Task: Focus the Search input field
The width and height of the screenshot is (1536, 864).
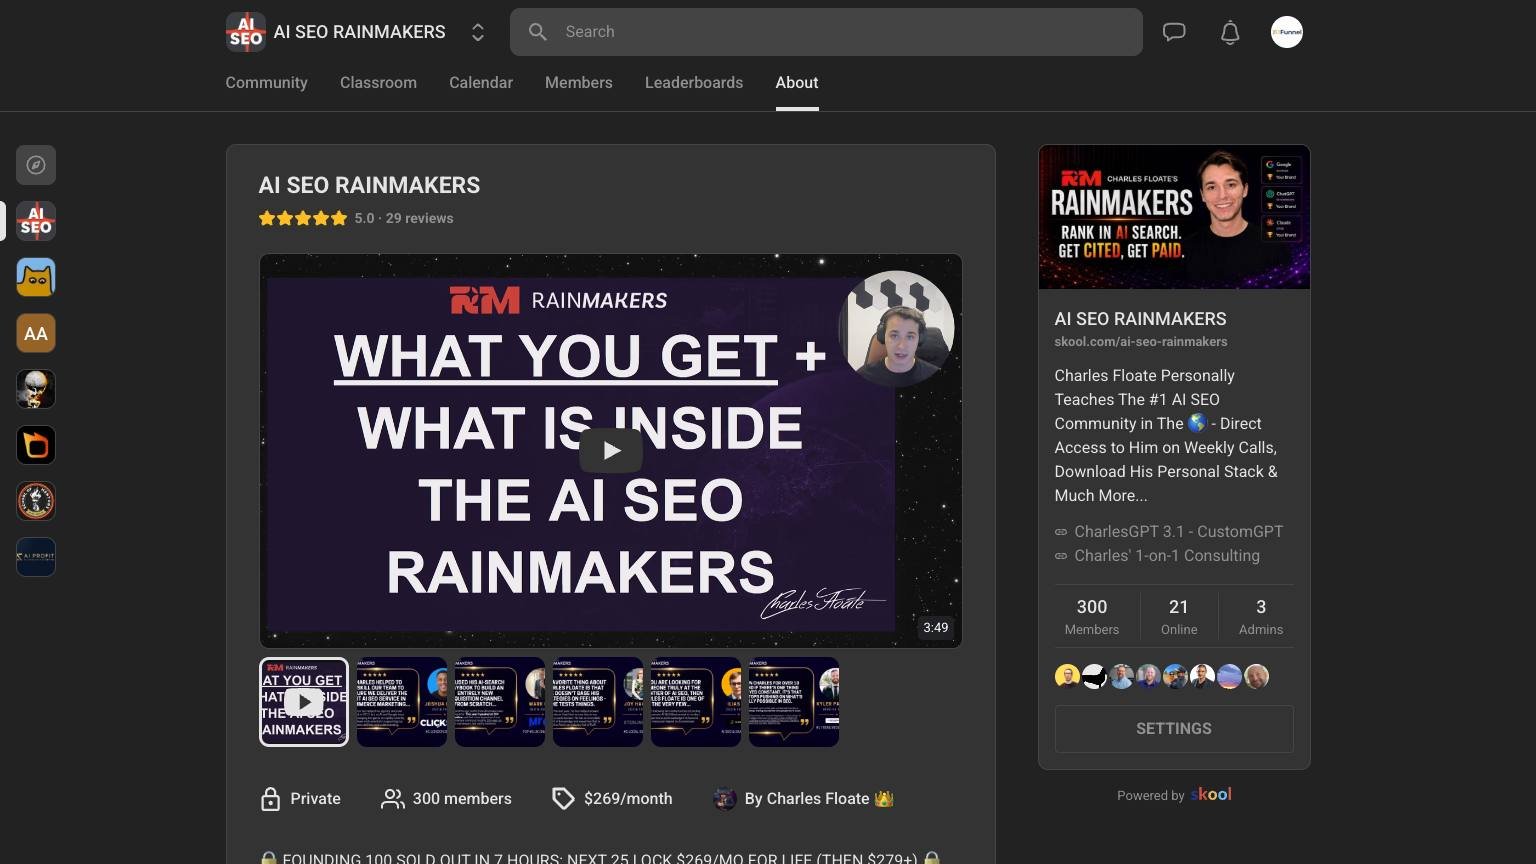Action: [x=826, y=32]
